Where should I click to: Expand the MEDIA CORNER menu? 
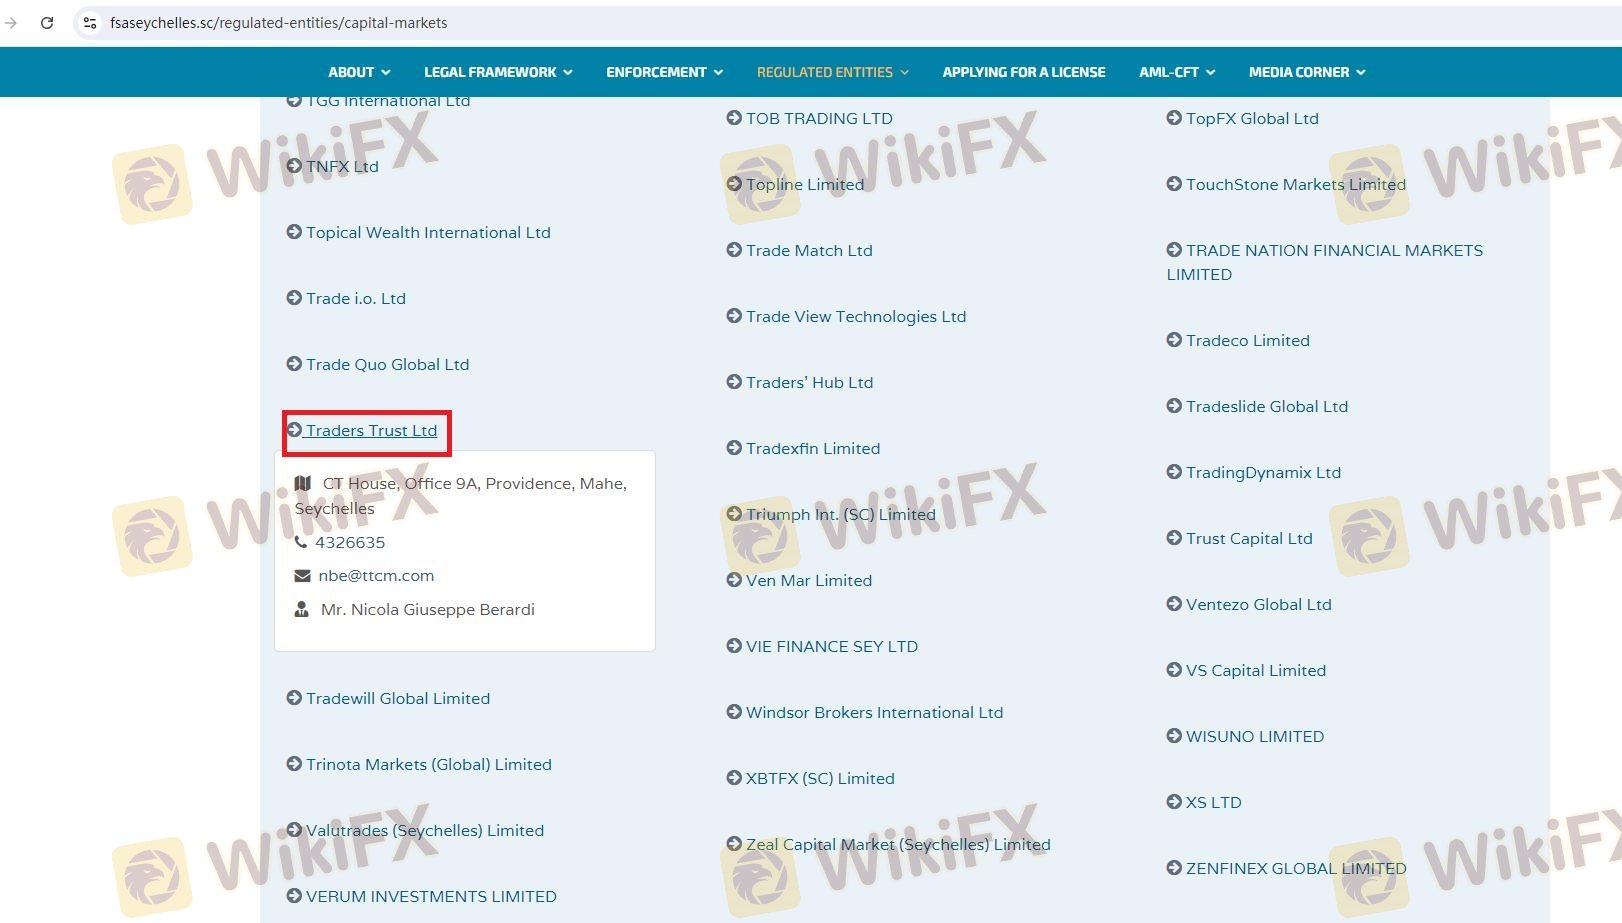click(1306, 72)
